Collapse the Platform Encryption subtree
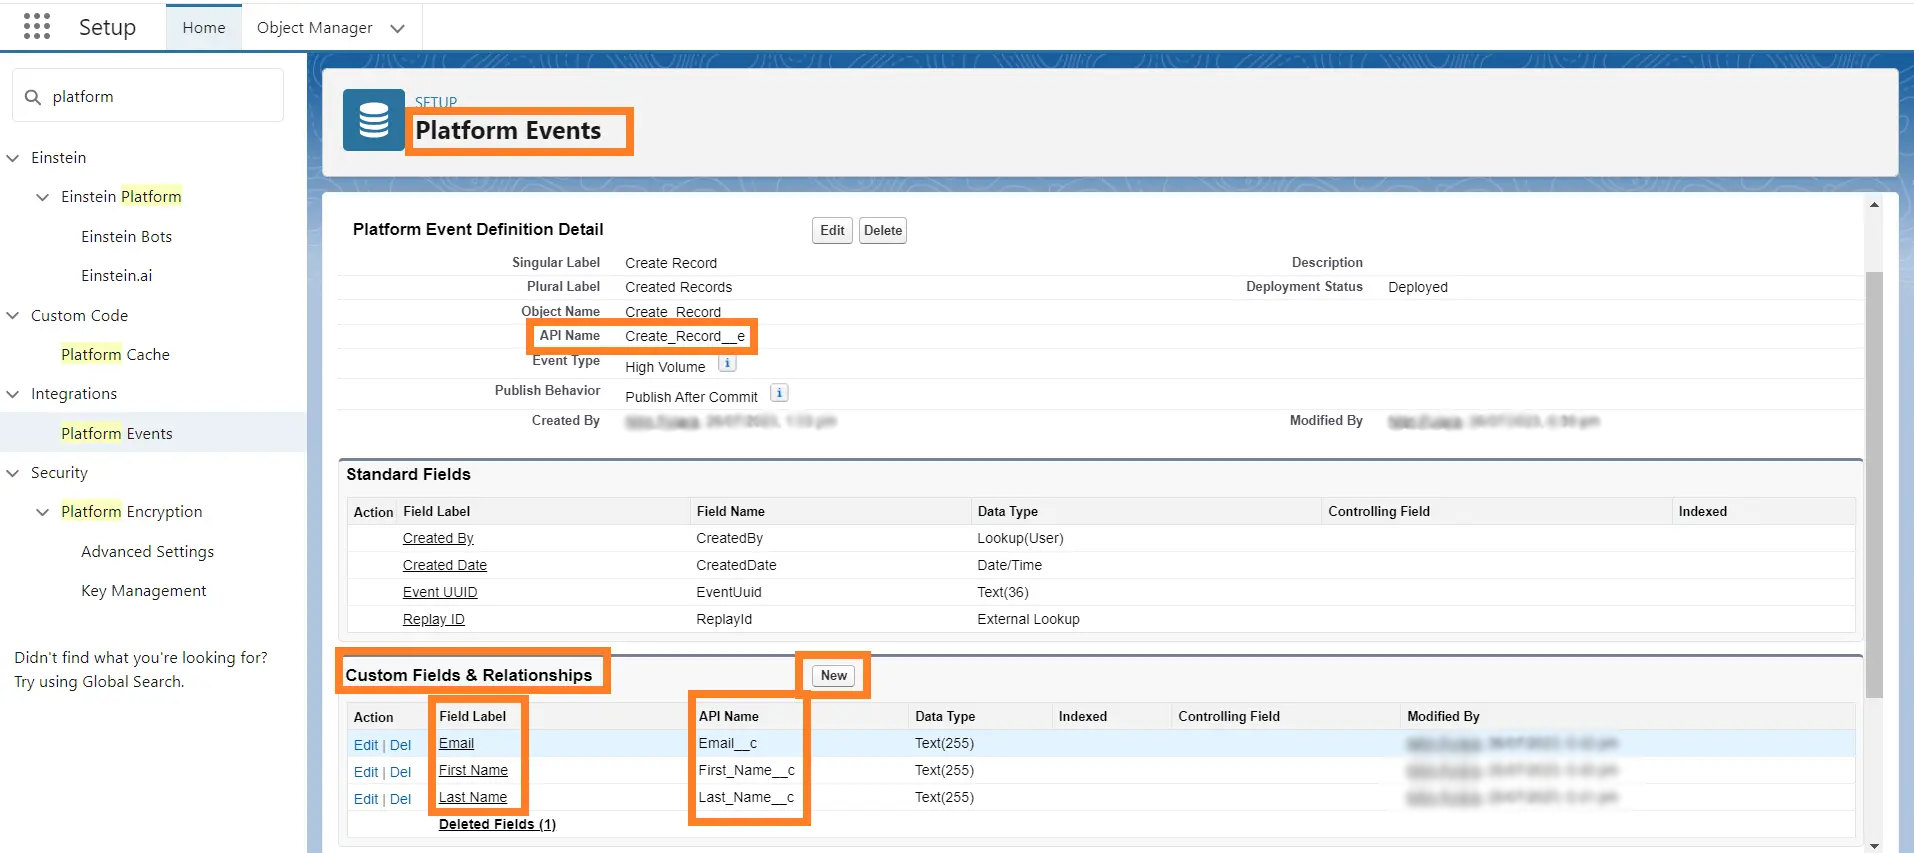Viewport: 1914px width, 853px height. pyautogui.click(x=42, y=512)
